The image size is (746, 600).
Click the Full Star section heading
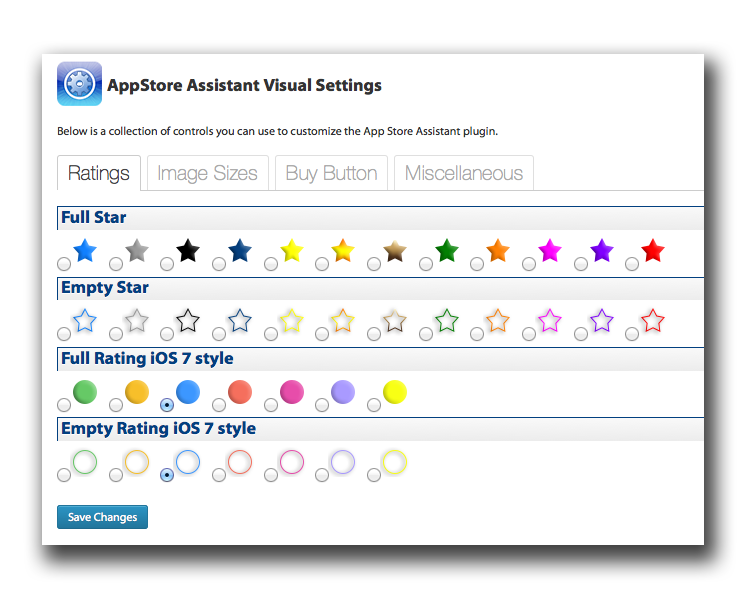94,217
